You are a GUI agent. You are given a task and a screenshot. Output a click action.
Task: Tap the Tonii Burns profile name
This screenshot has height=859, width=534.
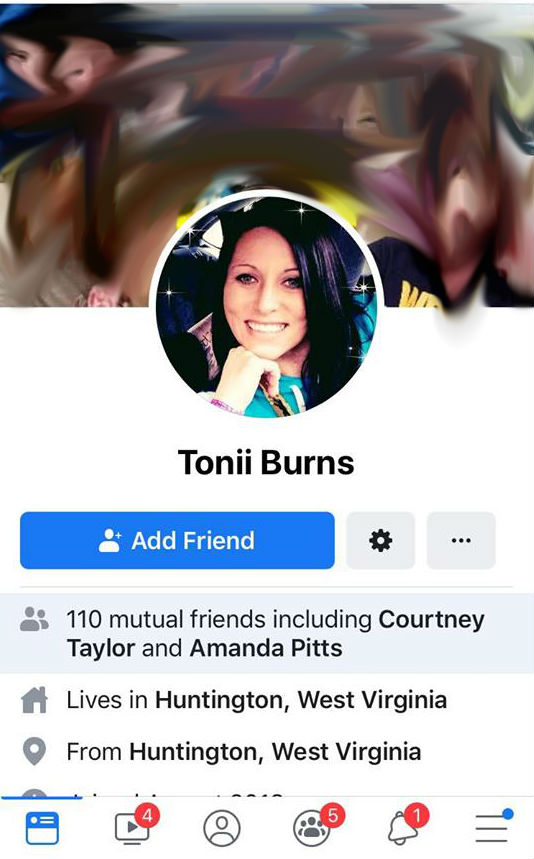266,462
